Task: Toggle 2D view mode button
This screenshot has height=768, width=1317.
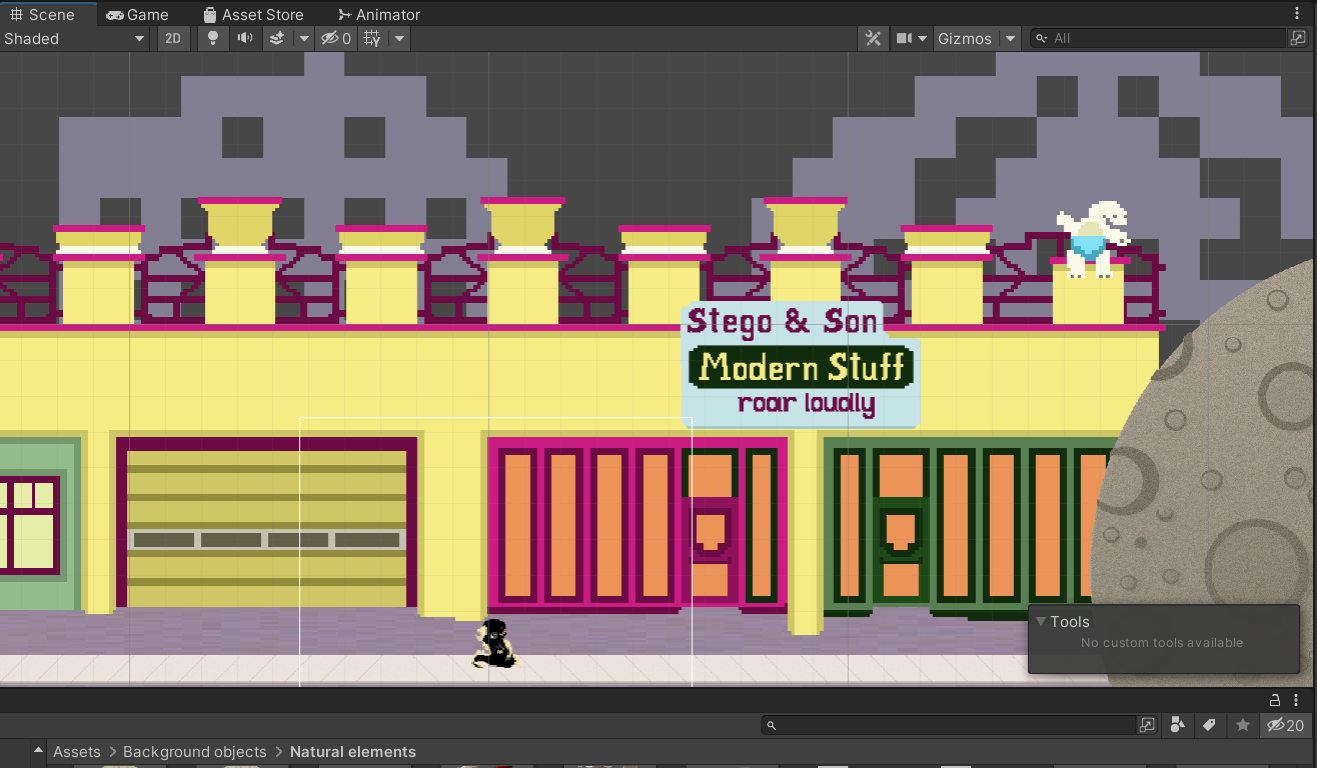Action: click(x=173, y=38)
